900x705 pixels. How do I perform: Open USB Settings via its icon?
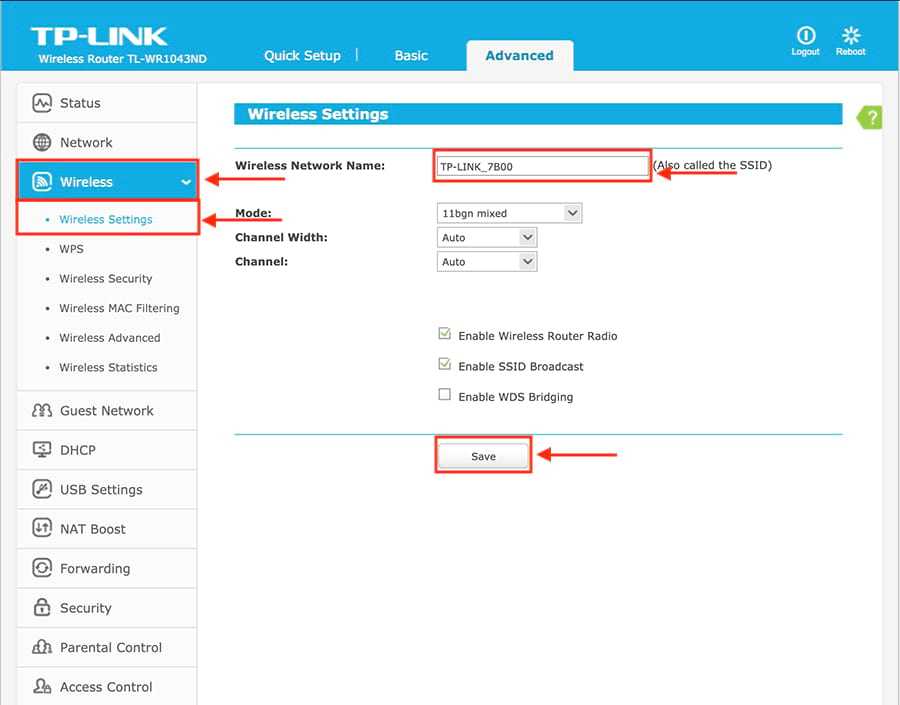(42, 489)
